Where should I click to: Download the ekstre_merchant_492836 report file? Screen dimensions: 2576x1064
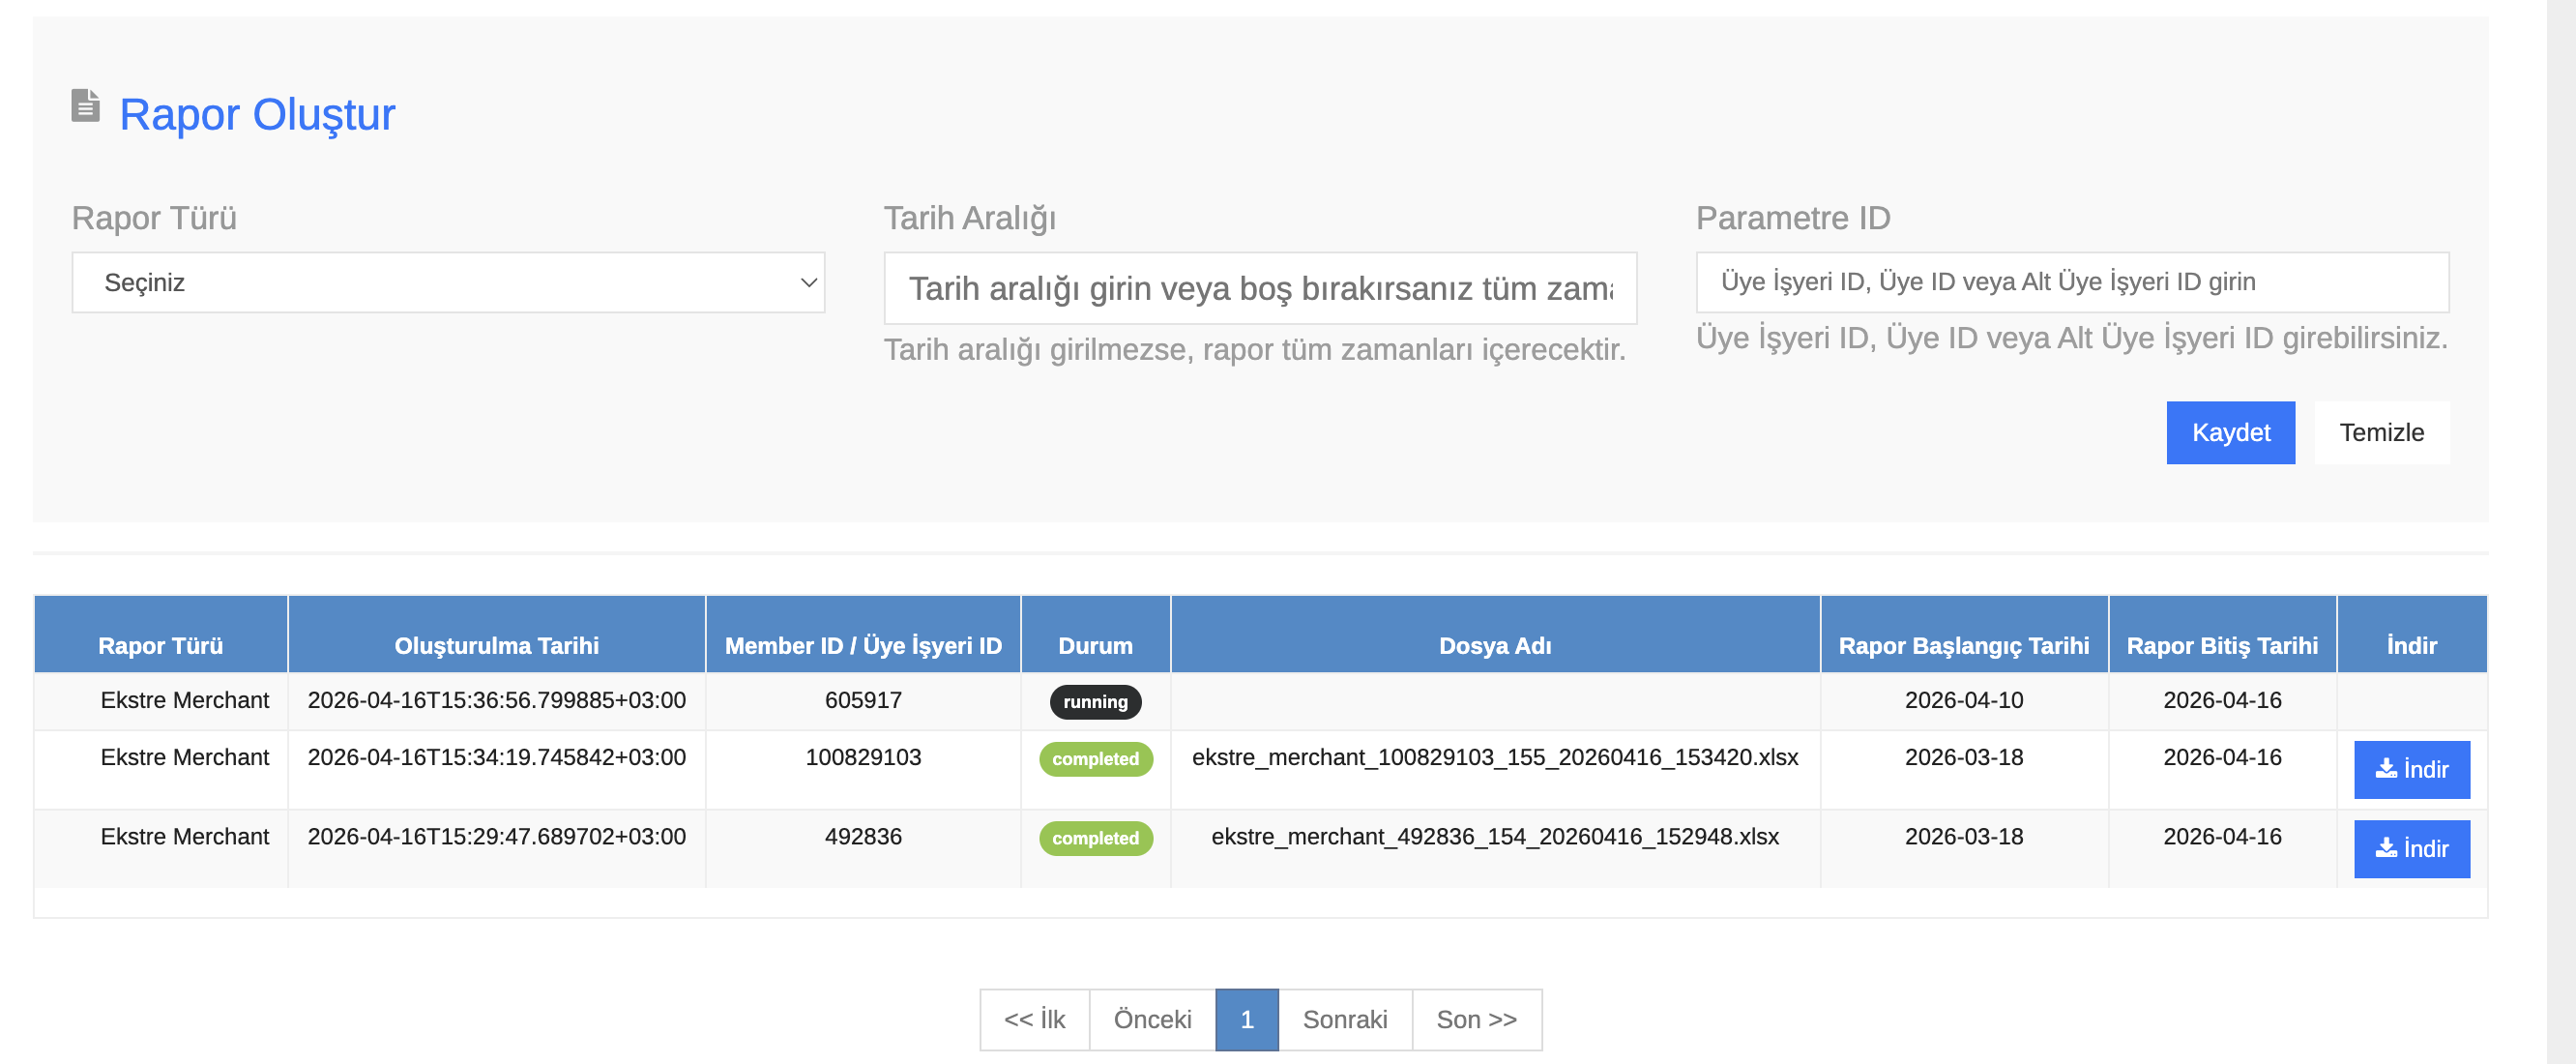pos(2411,848)
